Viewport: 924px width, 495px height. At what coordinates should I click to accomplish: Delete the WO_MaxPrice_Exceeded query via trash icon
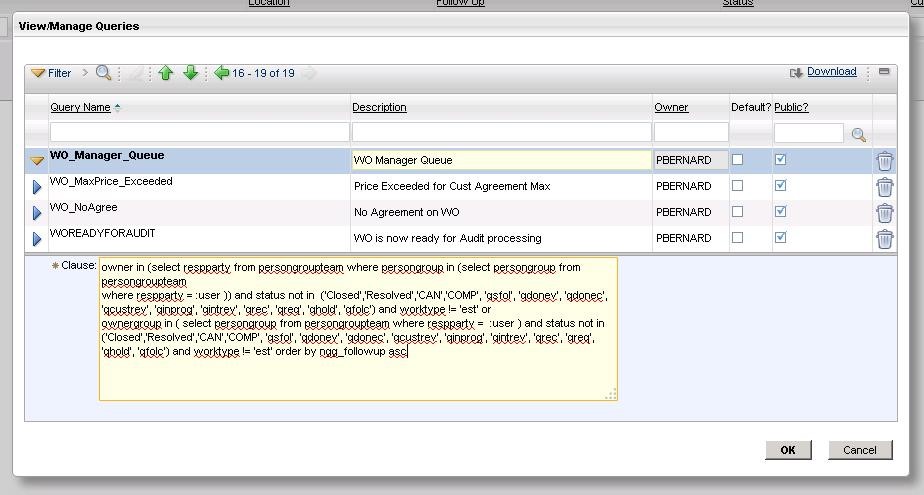(x=884, y=186)
